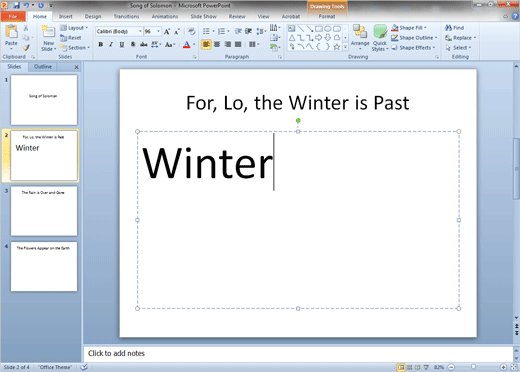The image size is (520, 372).
Task: Switch to the Animations tab
Action: (x=165, y=16)
